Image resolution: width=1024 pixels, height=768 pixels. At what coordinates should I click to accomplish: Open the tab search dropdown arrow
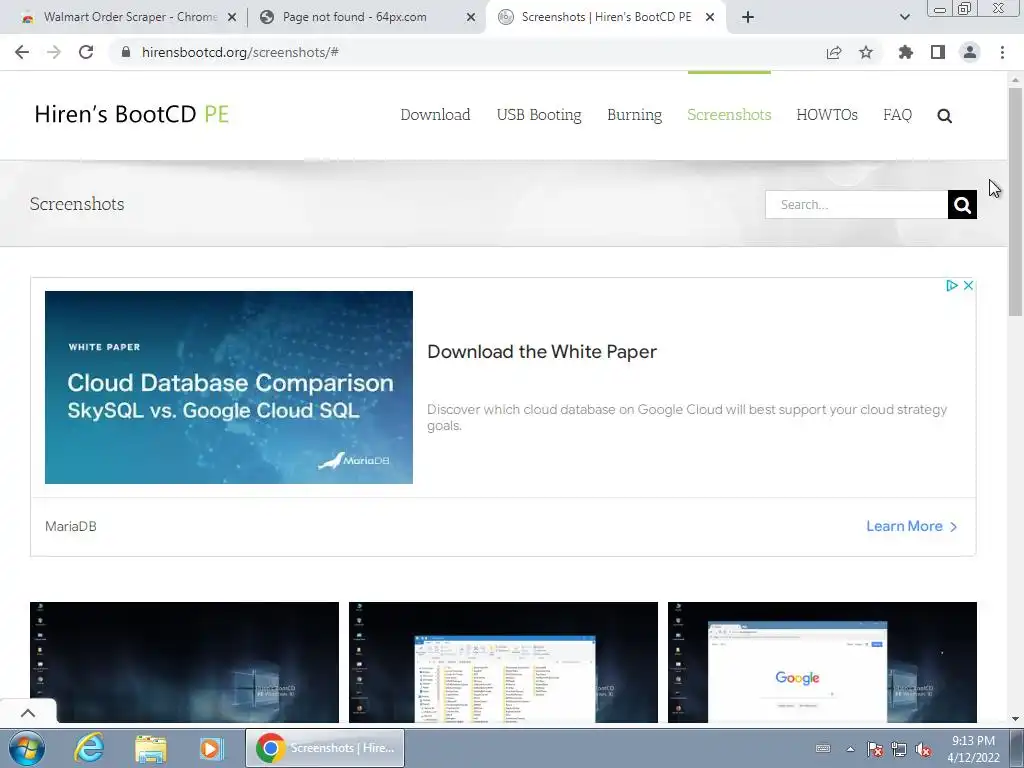(x=904, y=18)
